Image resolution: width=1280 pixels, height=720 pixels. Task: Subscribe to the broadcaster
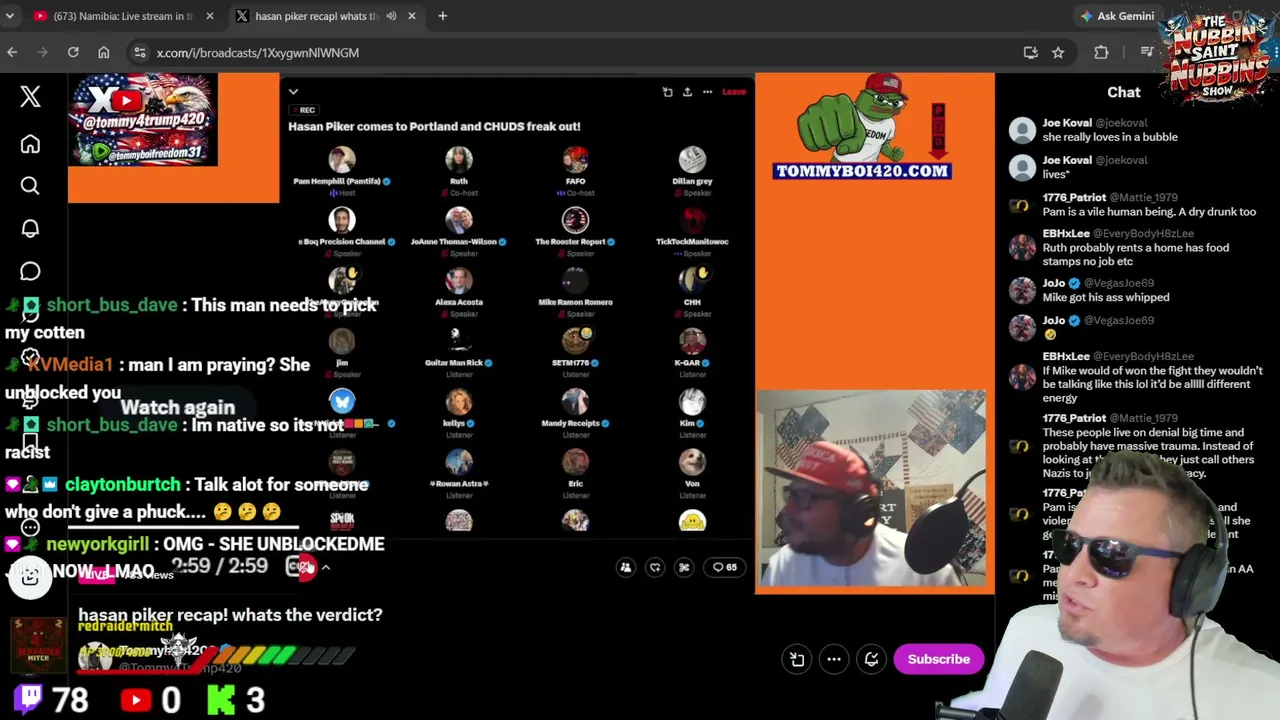click(x=938, y=659)
